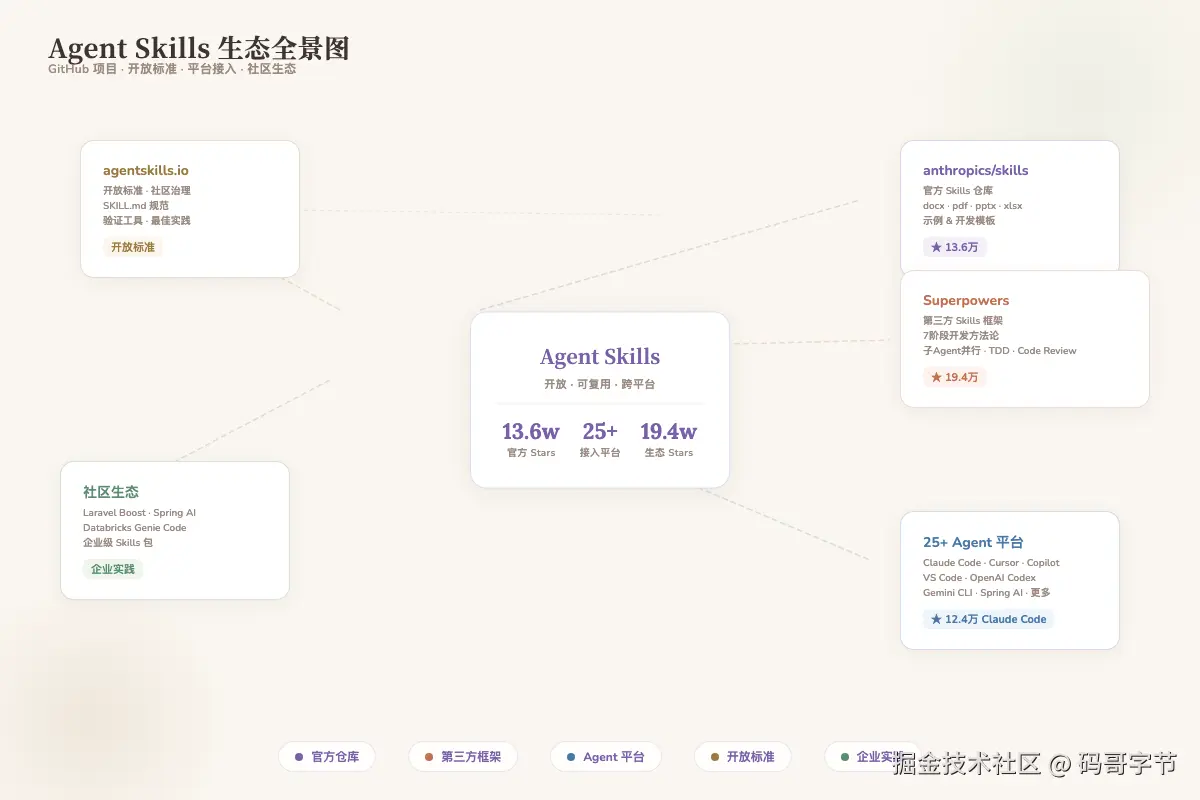Select the 社区生态 card title
Image resolution: width=1200 pixels, height=800 pixels.
coord(111,492)
